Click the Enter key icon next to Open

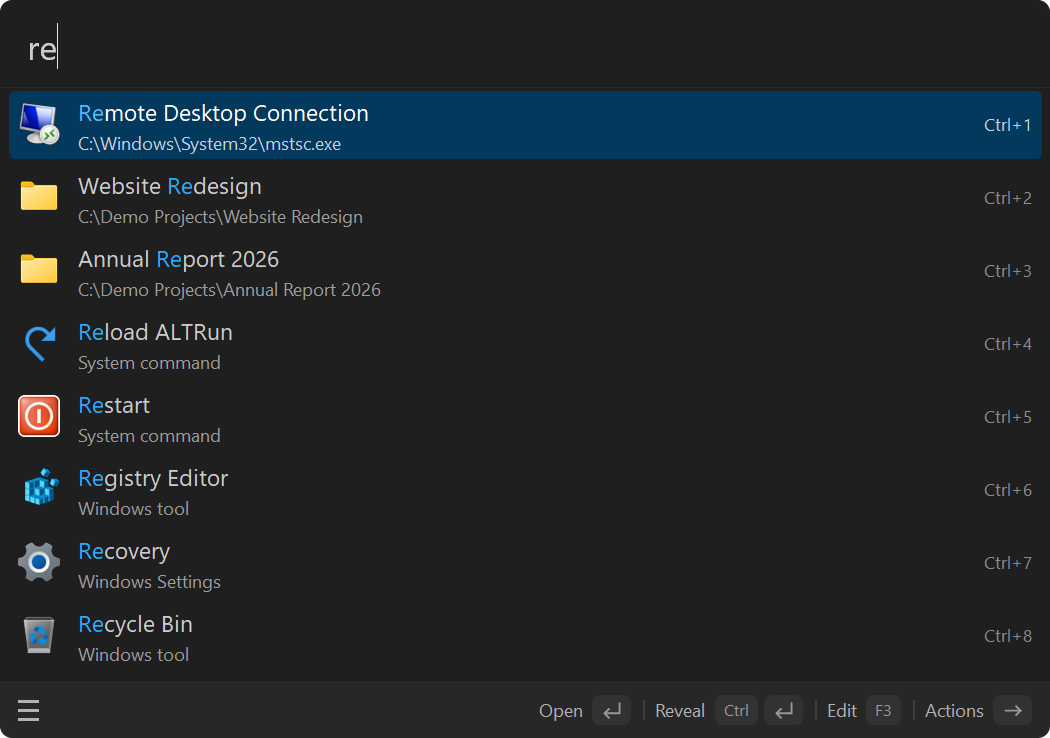pos(611,711)
